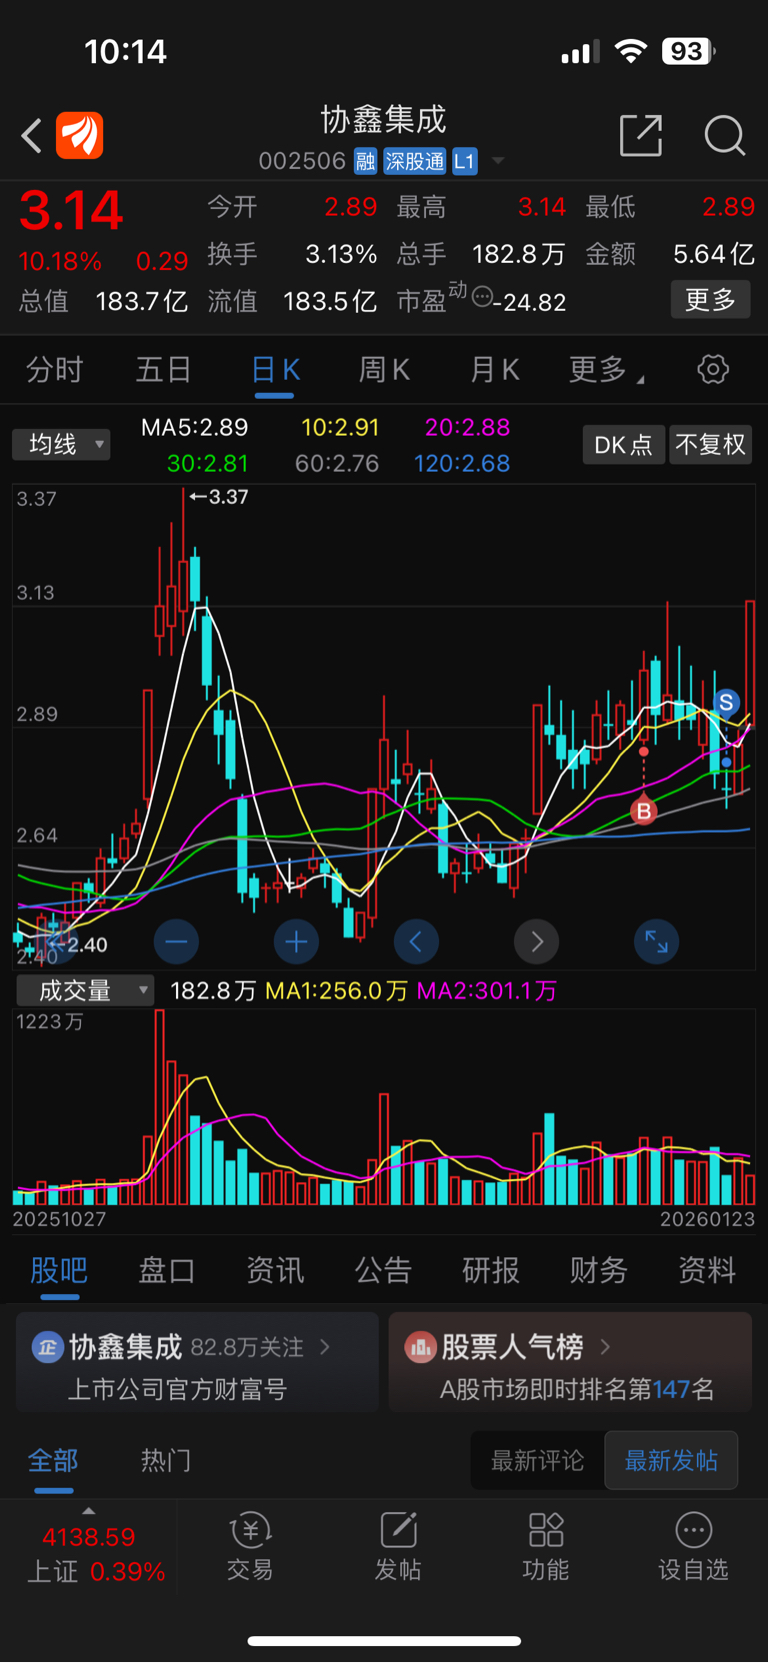768x1663 pixels.
Task: Tap the 深股通 badge
Action: coord(414,161)
